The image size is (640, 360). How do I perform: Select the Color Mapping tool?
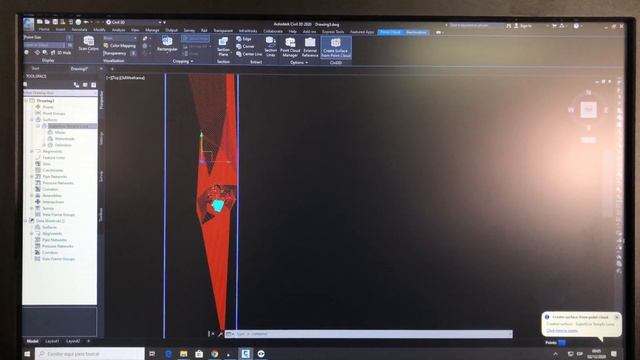coord(120,46)
